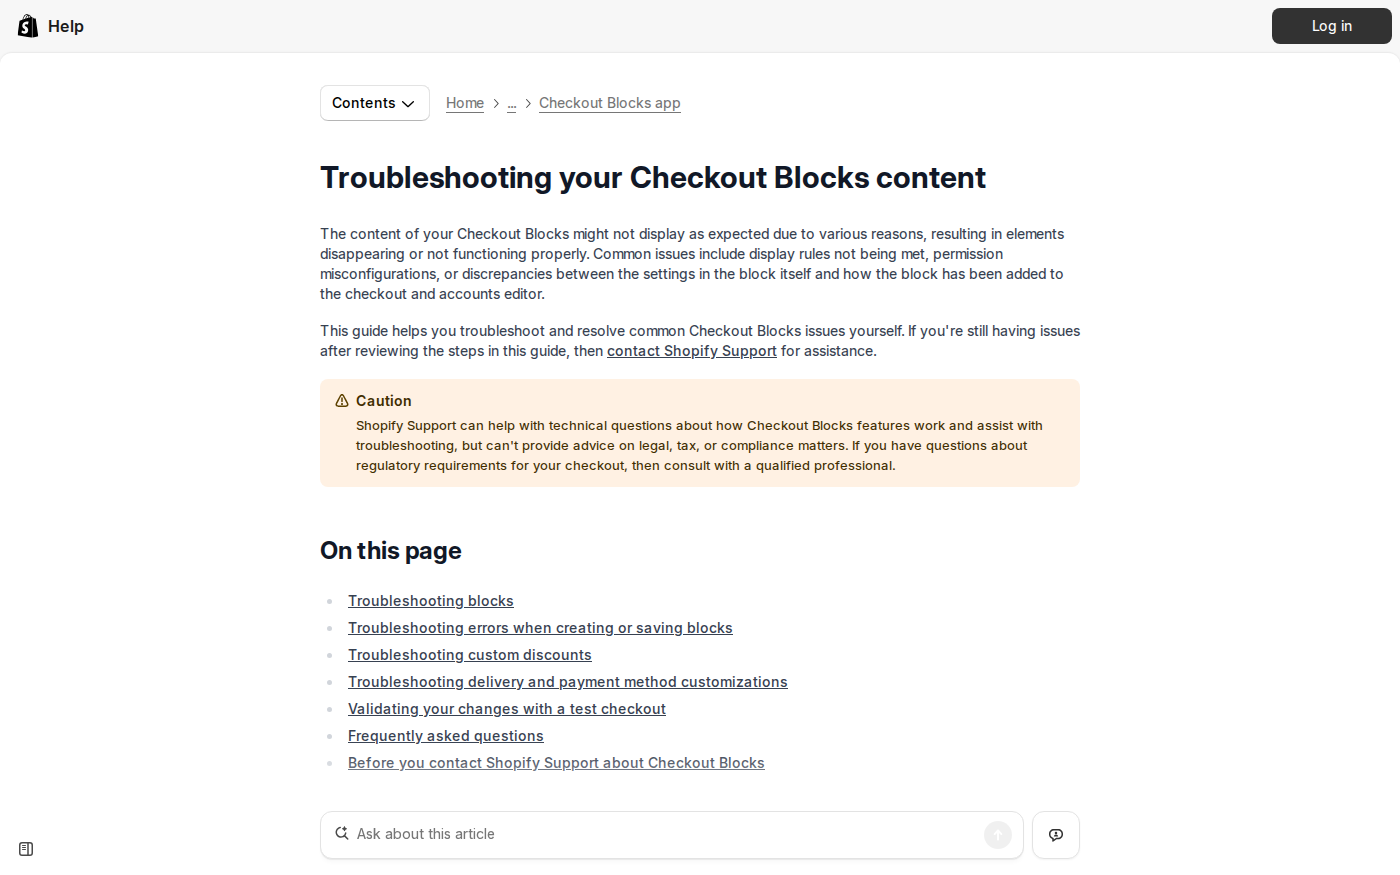This screenshot has width=1400, height=875.
Task: Click the send arrow icon in ask field
Action: click(x=997, y=835)
